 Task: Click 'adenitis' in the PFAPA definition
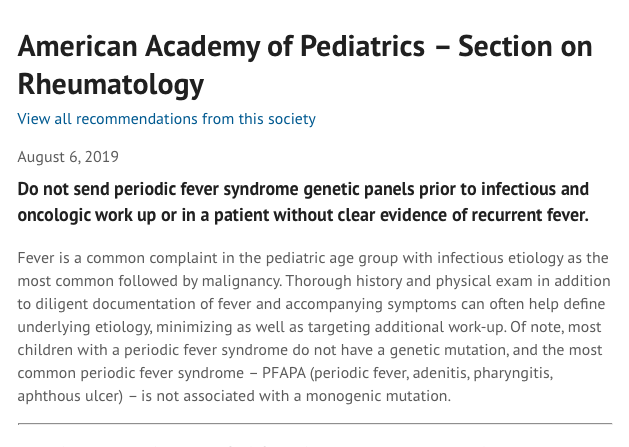click(440, 373)
